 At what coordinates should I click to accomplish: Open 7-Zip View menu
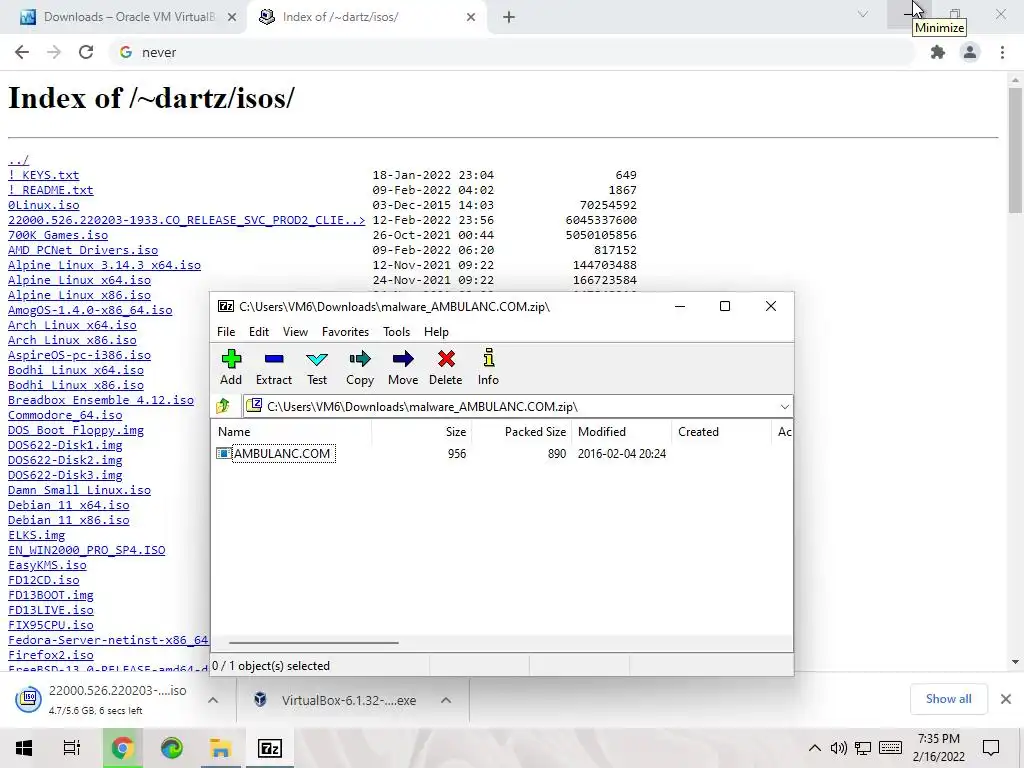[x=295, y=332]
